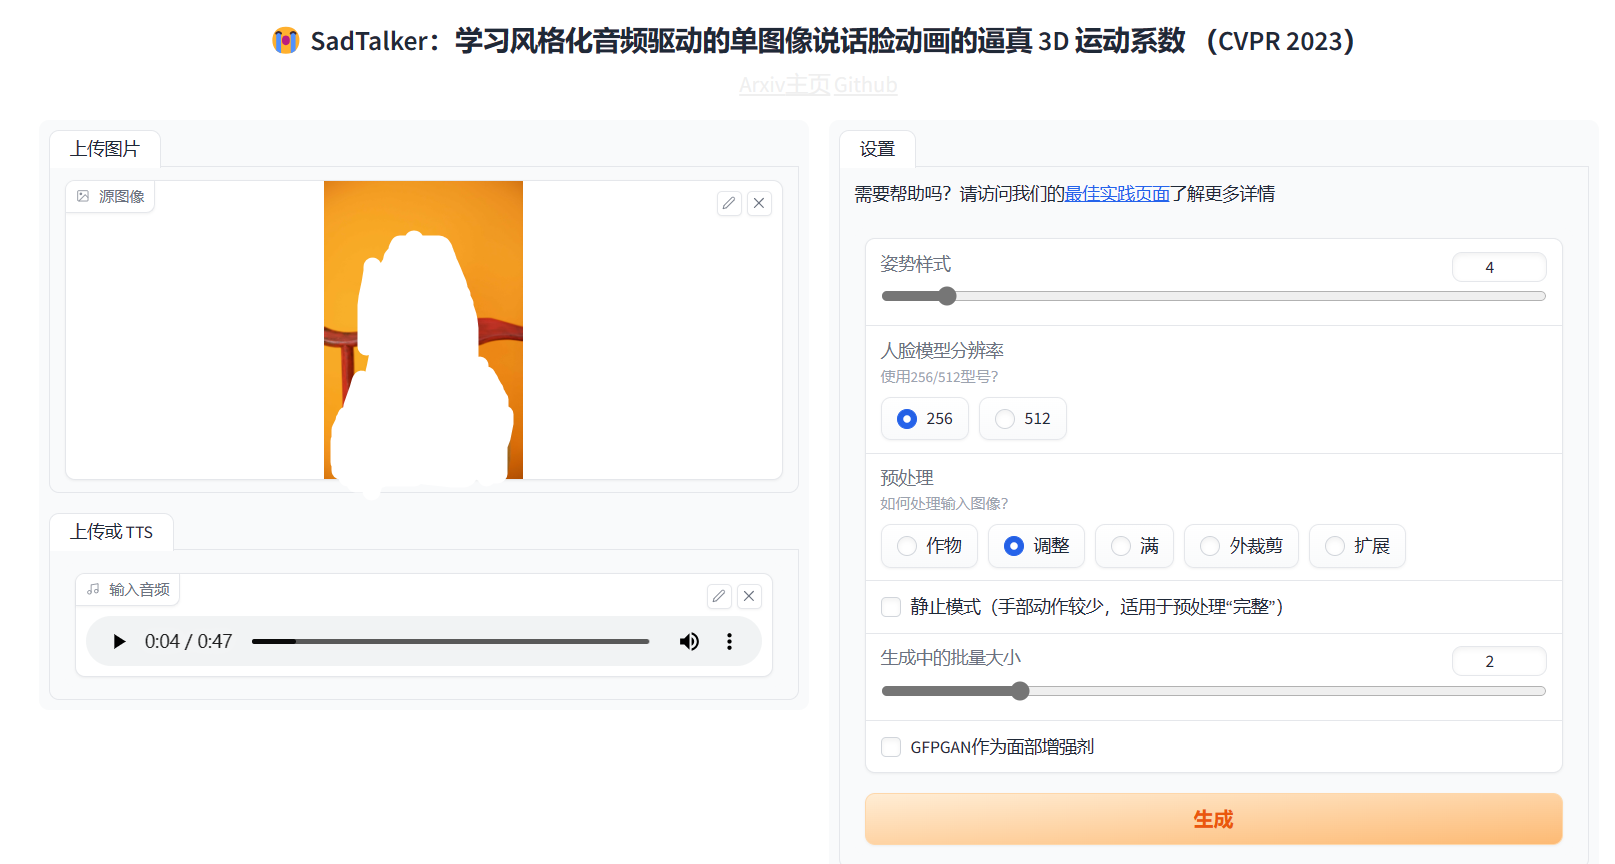Choose the 扩展 preprocess option

[x=1357, y=546]
